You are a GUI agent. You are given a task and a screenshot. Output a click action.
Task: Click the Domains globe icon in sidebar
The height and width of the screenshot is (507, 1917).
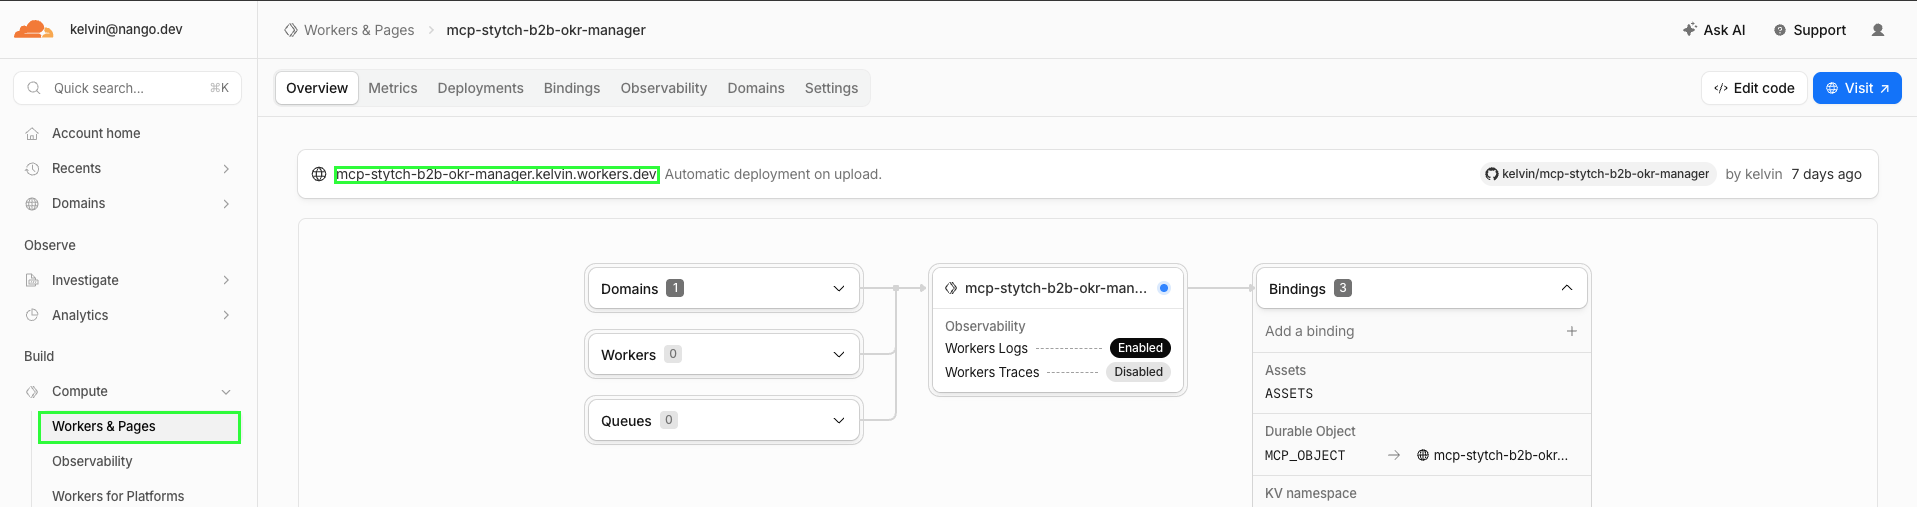[32, 203]
